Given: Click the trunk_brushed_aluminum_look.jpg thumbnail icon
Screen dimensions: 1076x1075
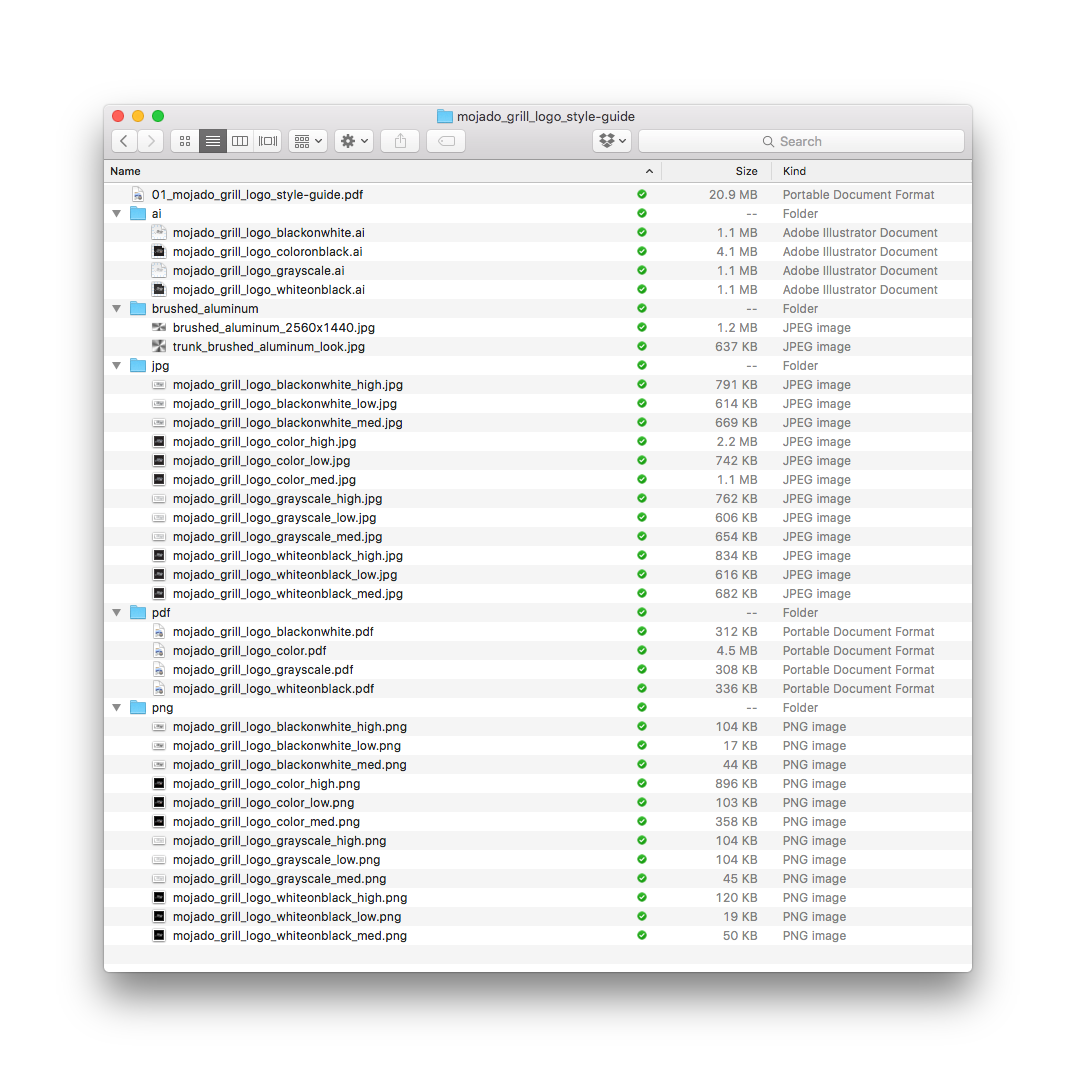Looking at the screenshot, I should (159, 346).
